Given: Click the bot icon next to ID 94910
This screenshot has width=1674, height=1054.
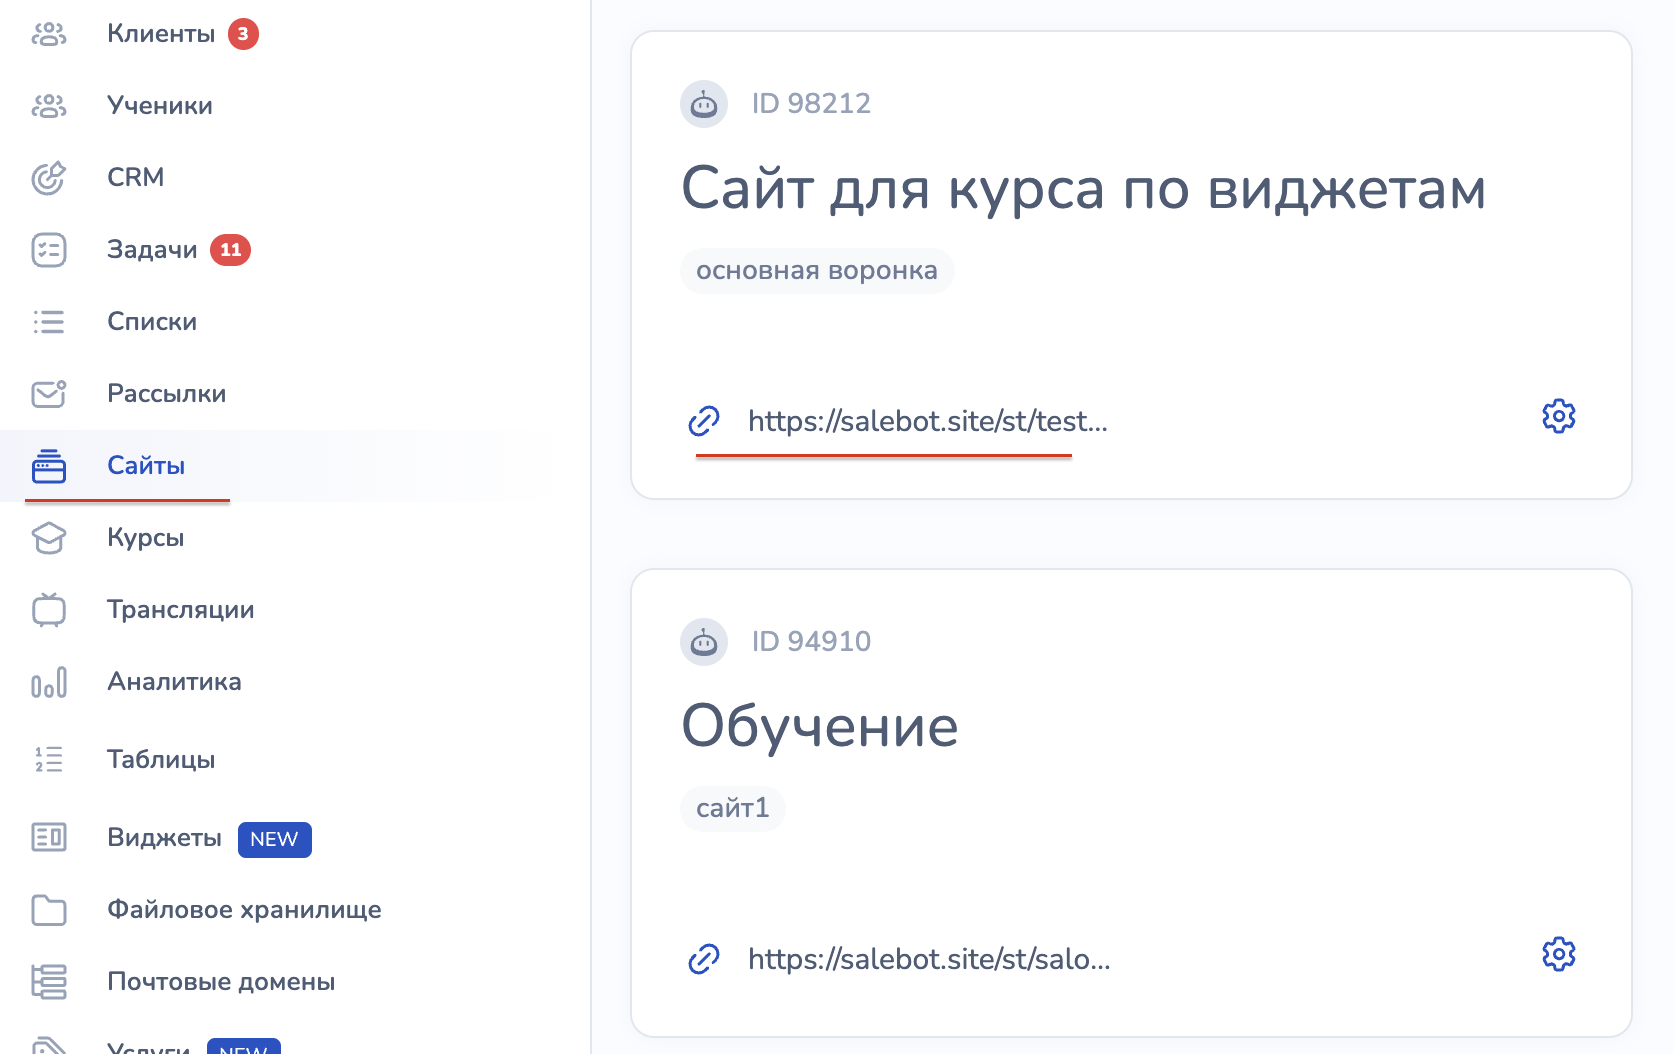Looking at the screenshot, I should 704,642.
